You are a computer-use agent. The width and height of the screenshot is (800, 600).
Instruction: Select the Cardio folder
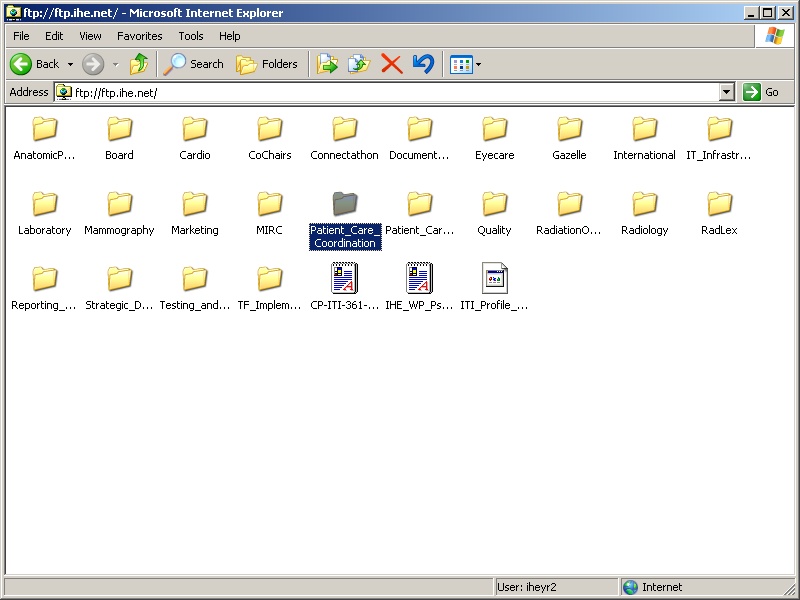point(194,139)
